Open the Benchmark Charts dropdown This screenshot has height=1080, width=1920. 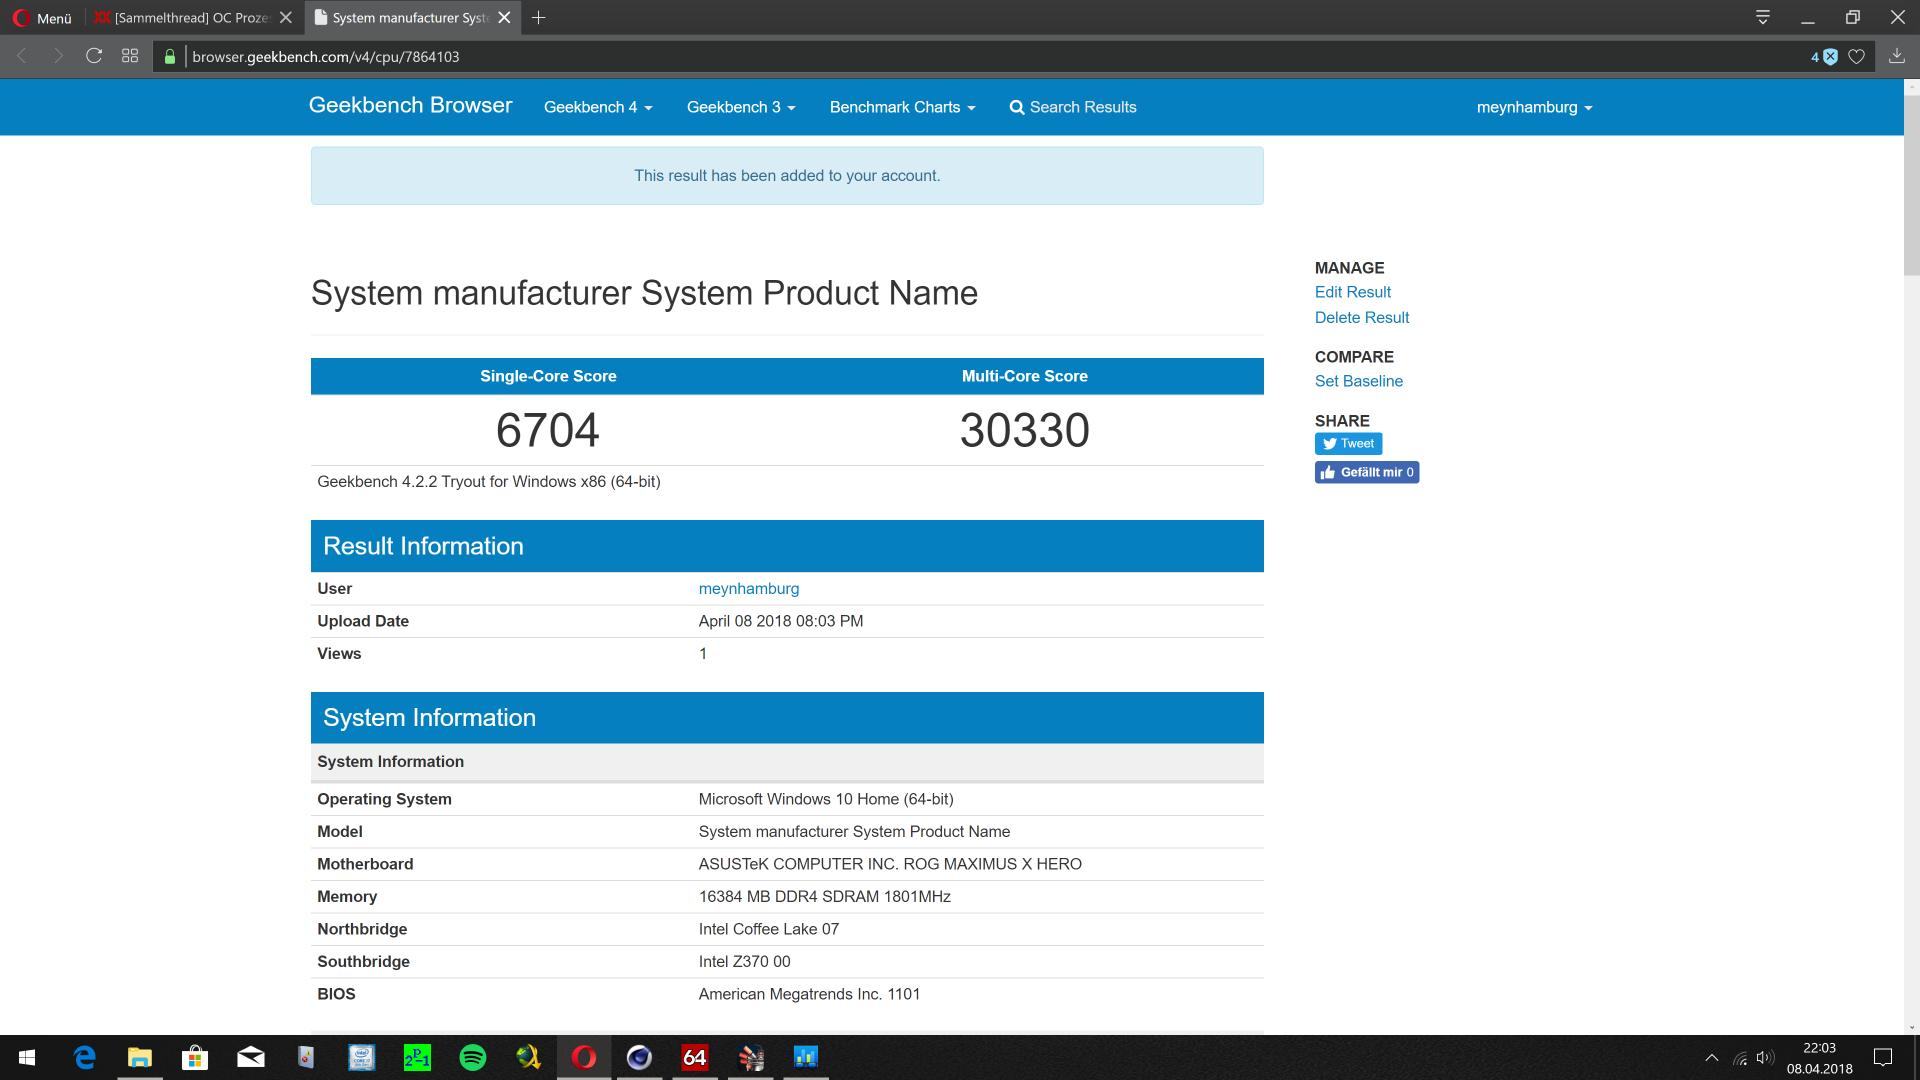(901, 107)
